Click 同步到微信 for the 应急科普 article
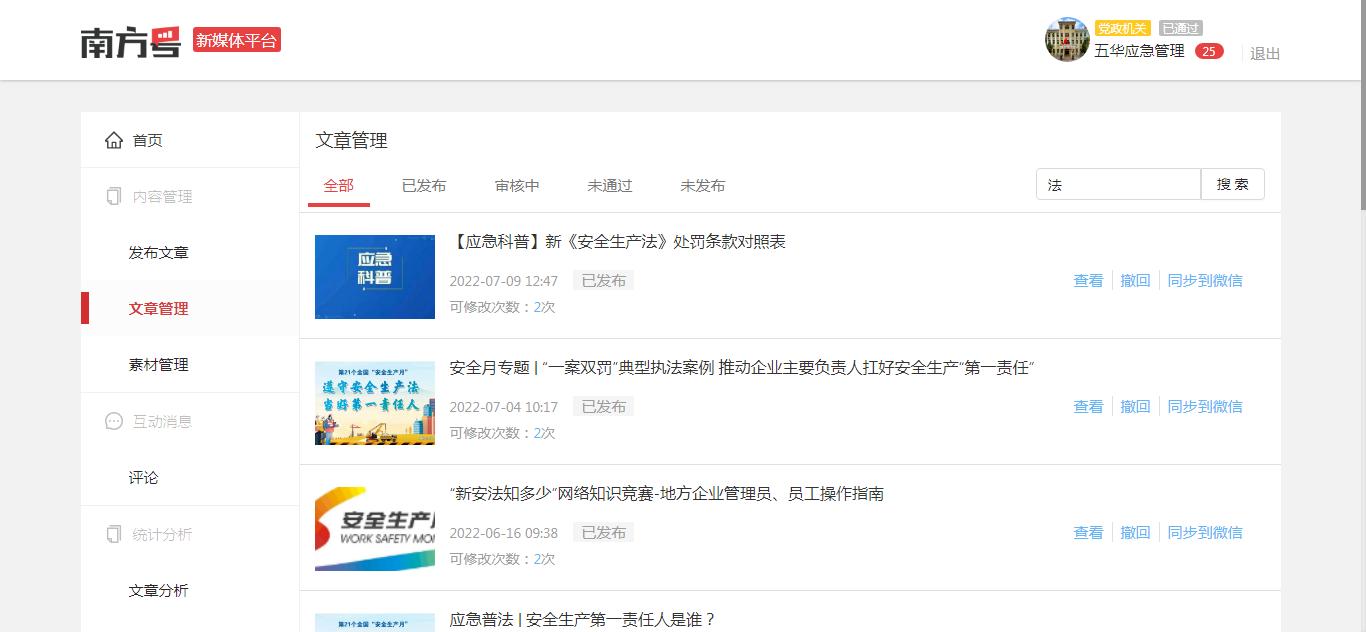 click(1205, 281)
